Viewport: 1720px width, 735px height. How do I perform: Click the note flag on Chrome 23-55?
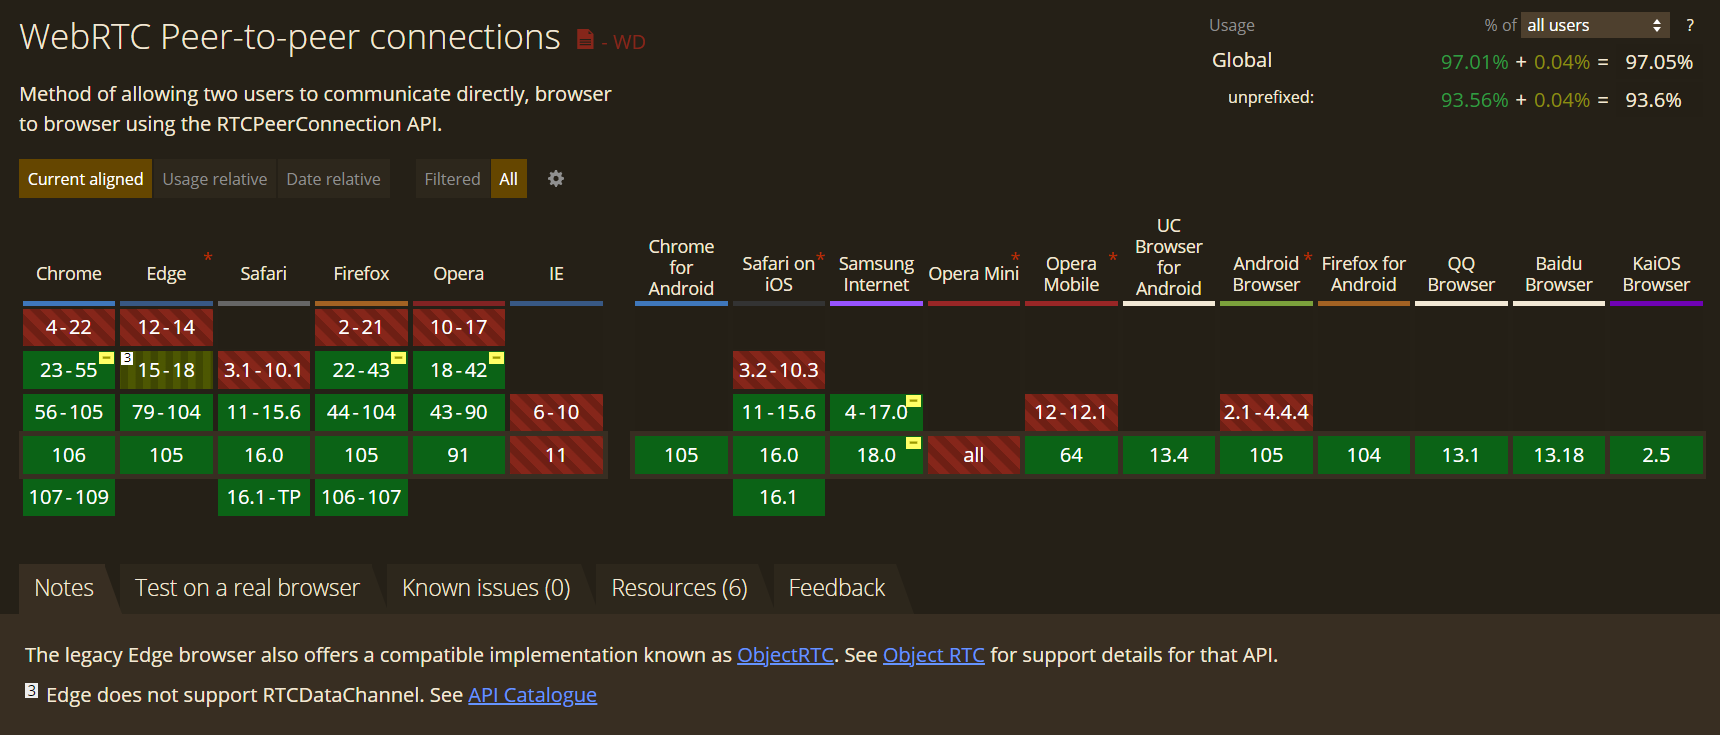click(x=106, y=357)
